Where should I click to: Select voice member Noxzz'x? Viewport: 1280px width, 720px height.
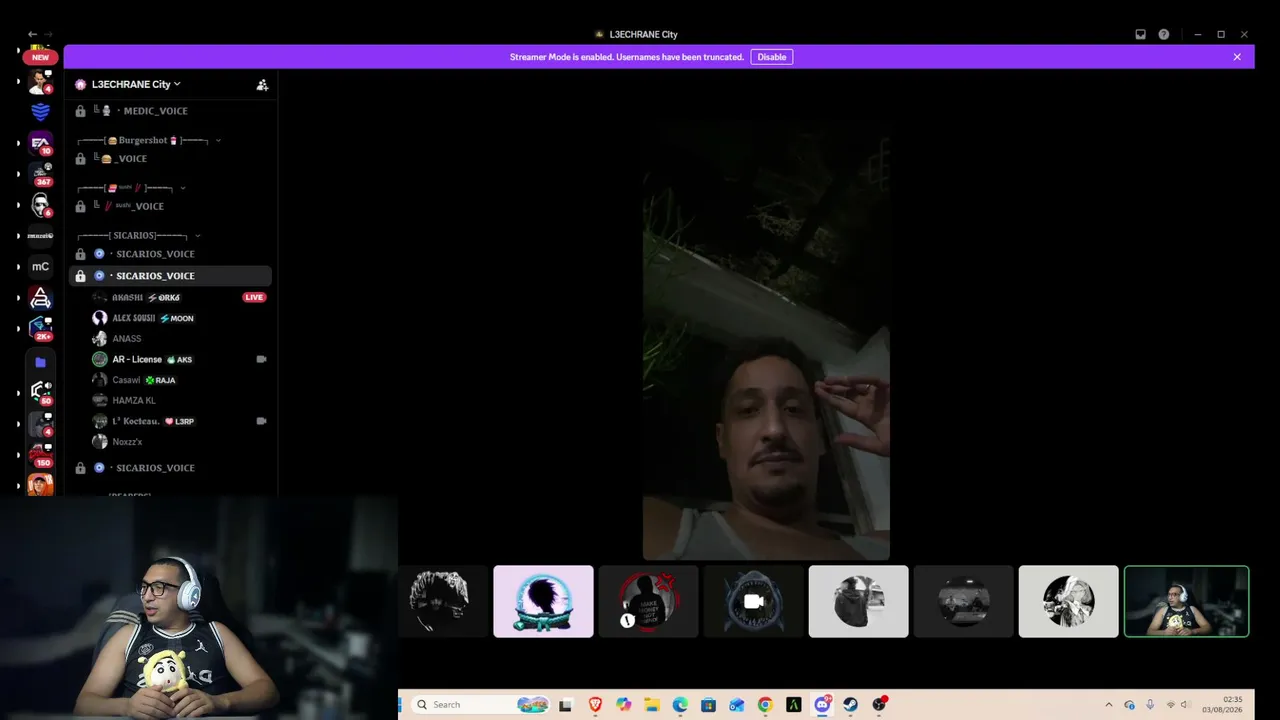coord(127,442)
